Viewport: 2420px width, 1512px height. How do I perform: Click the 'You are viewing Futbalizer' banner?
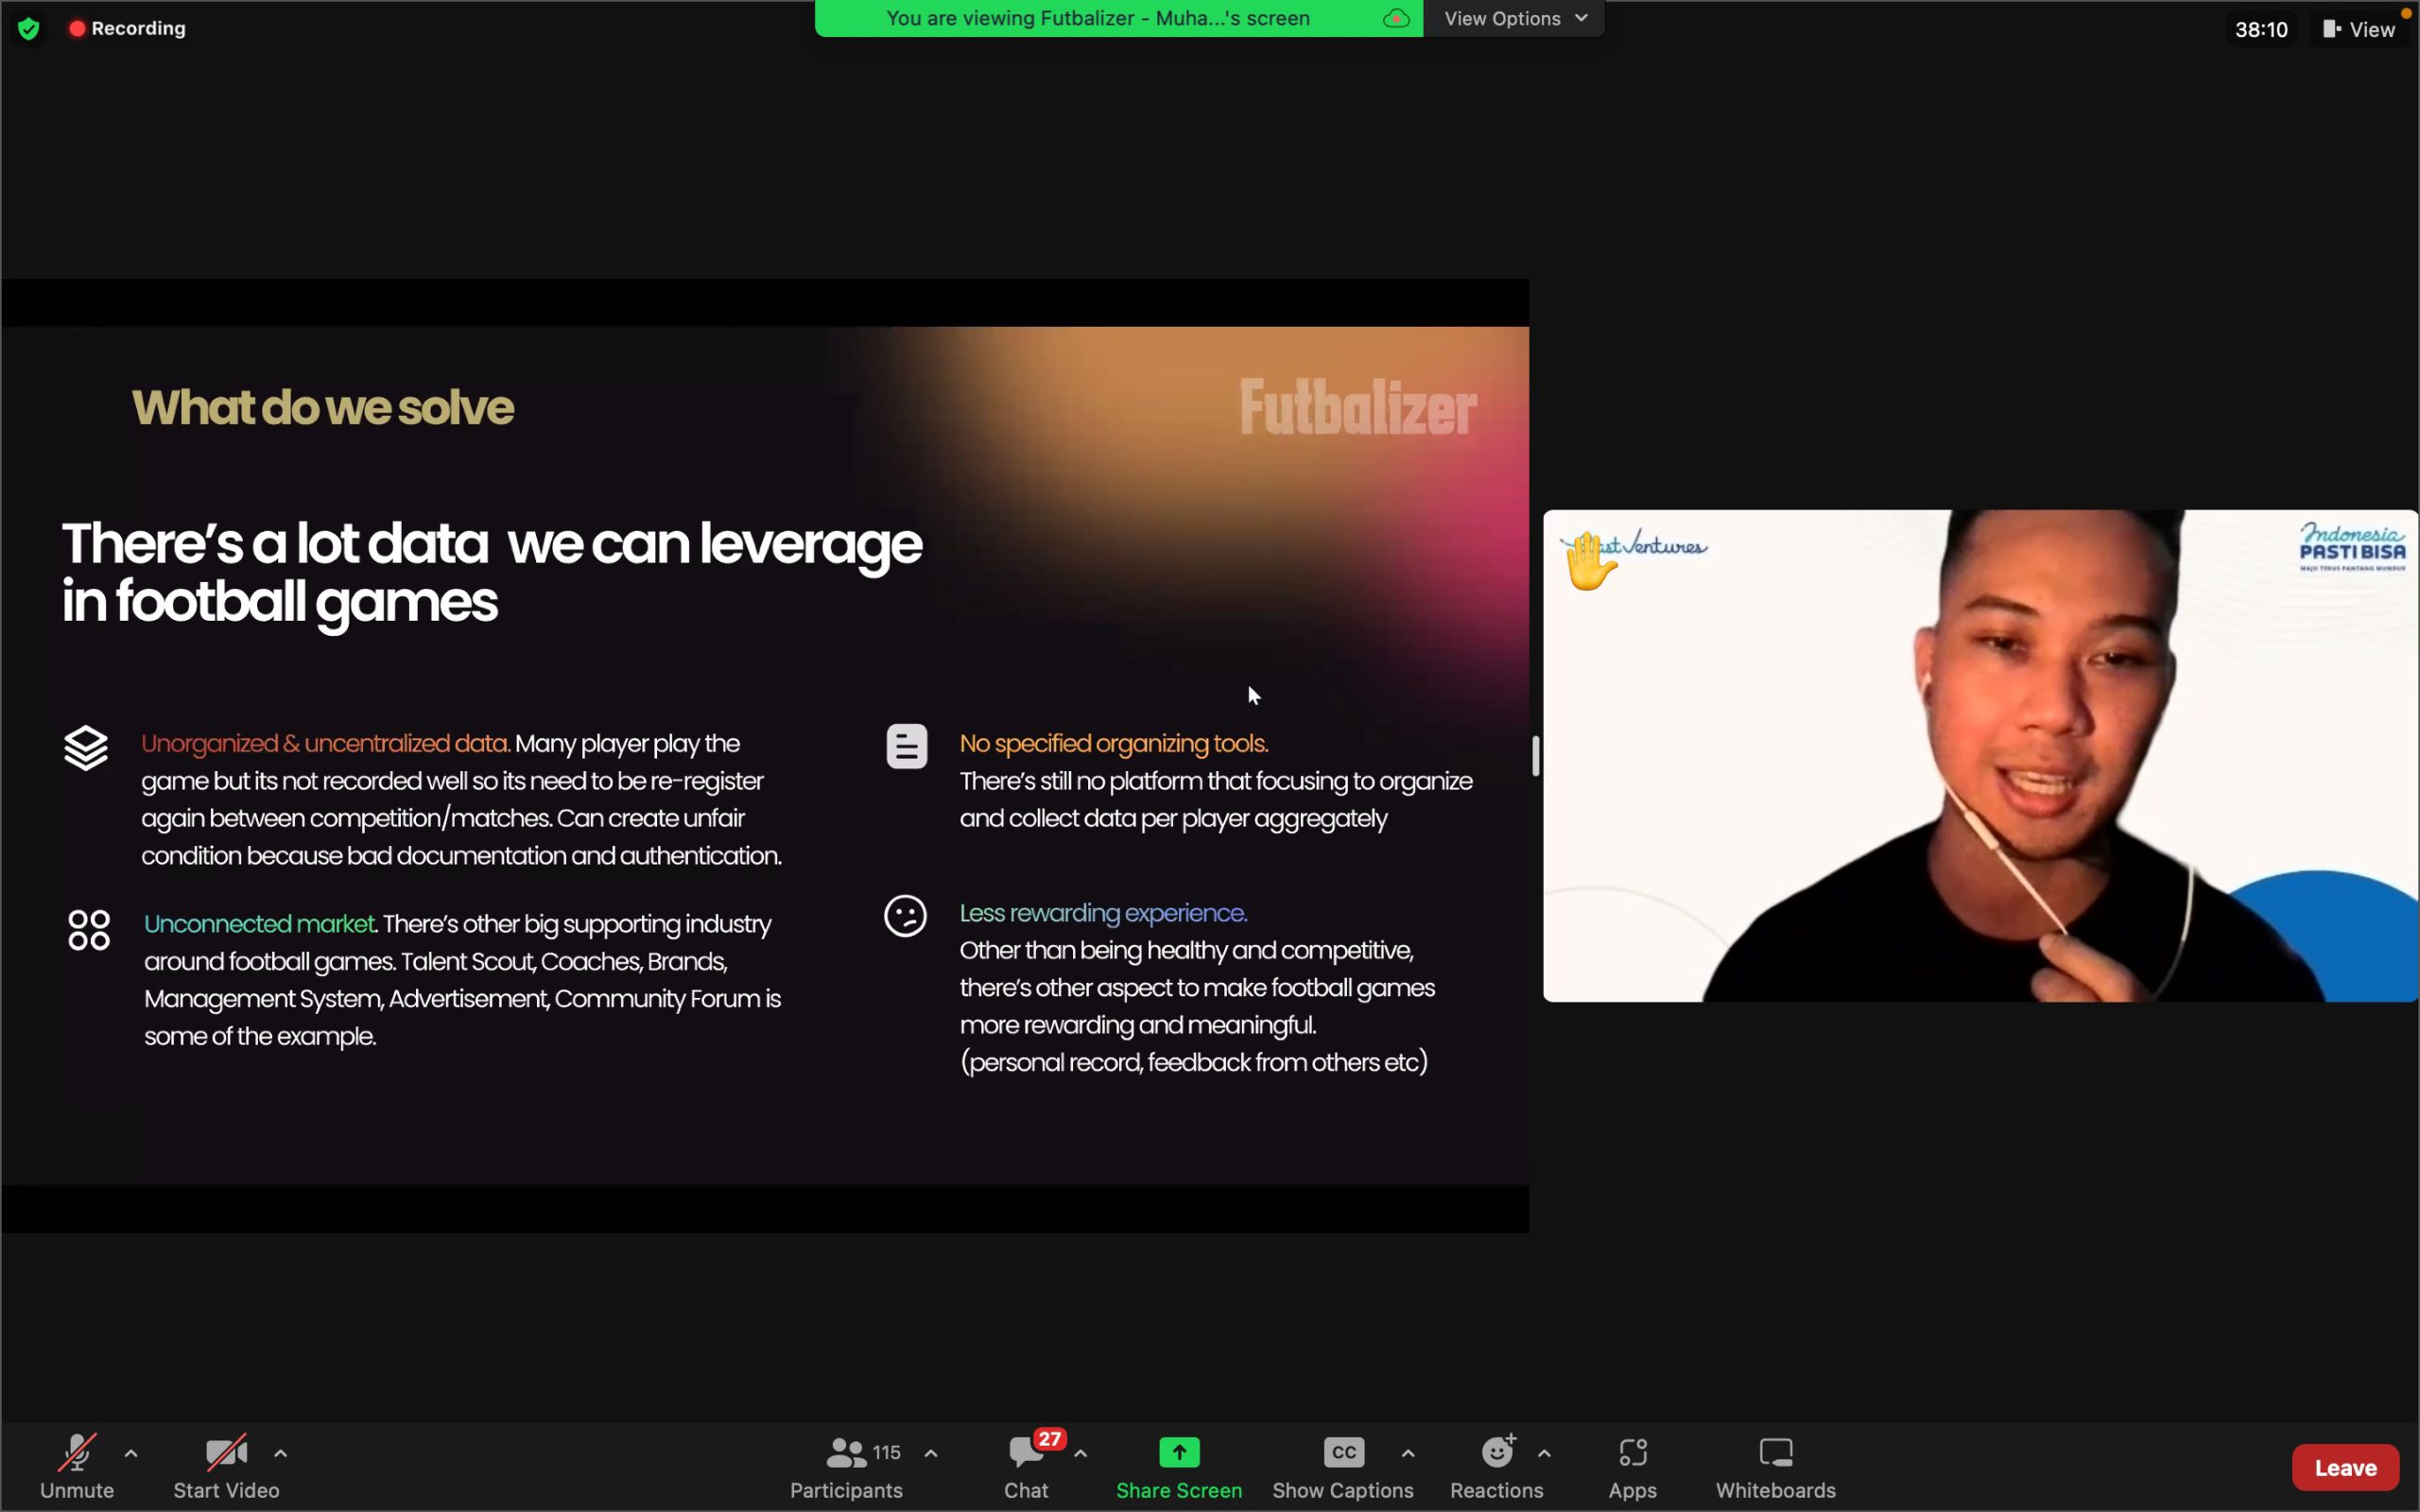click(x=1098, y=18)
